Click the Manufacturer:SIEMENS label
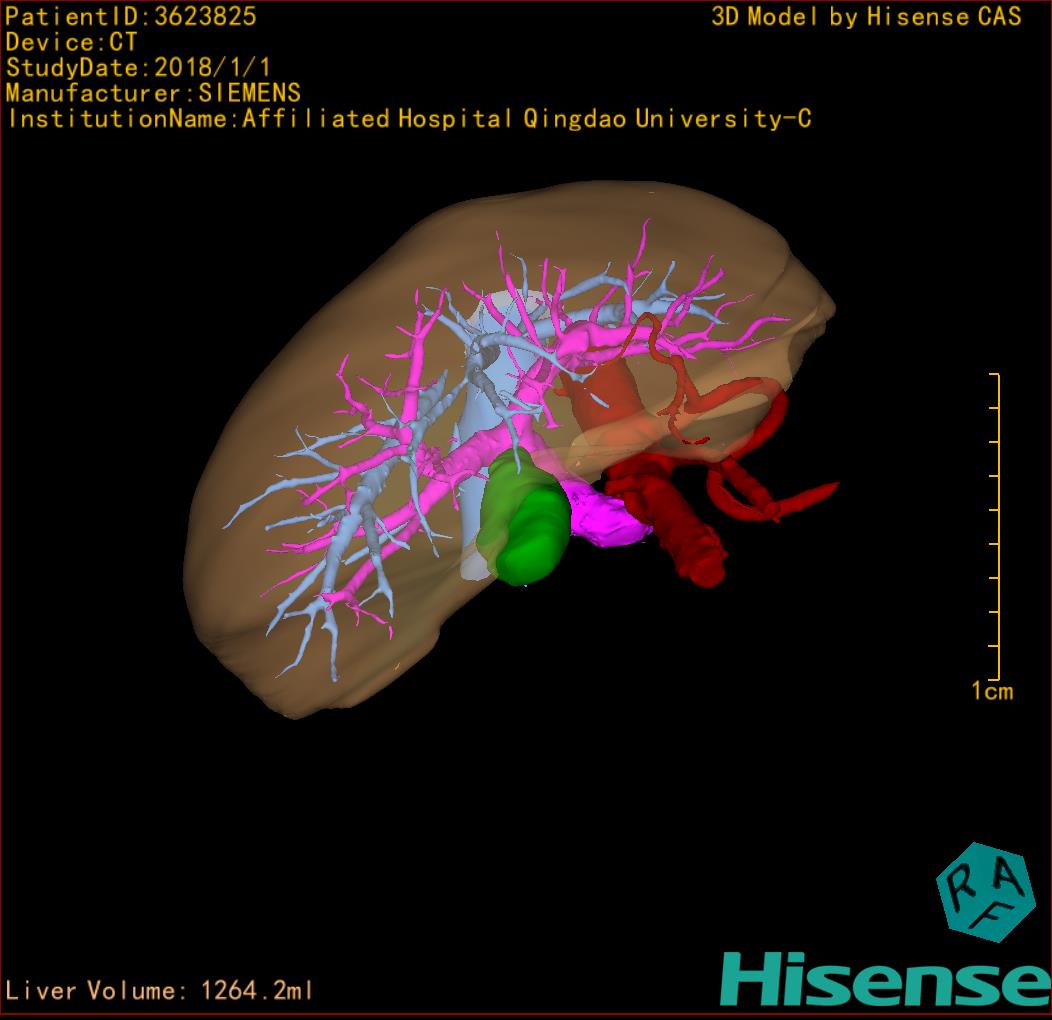 point(153,93)
